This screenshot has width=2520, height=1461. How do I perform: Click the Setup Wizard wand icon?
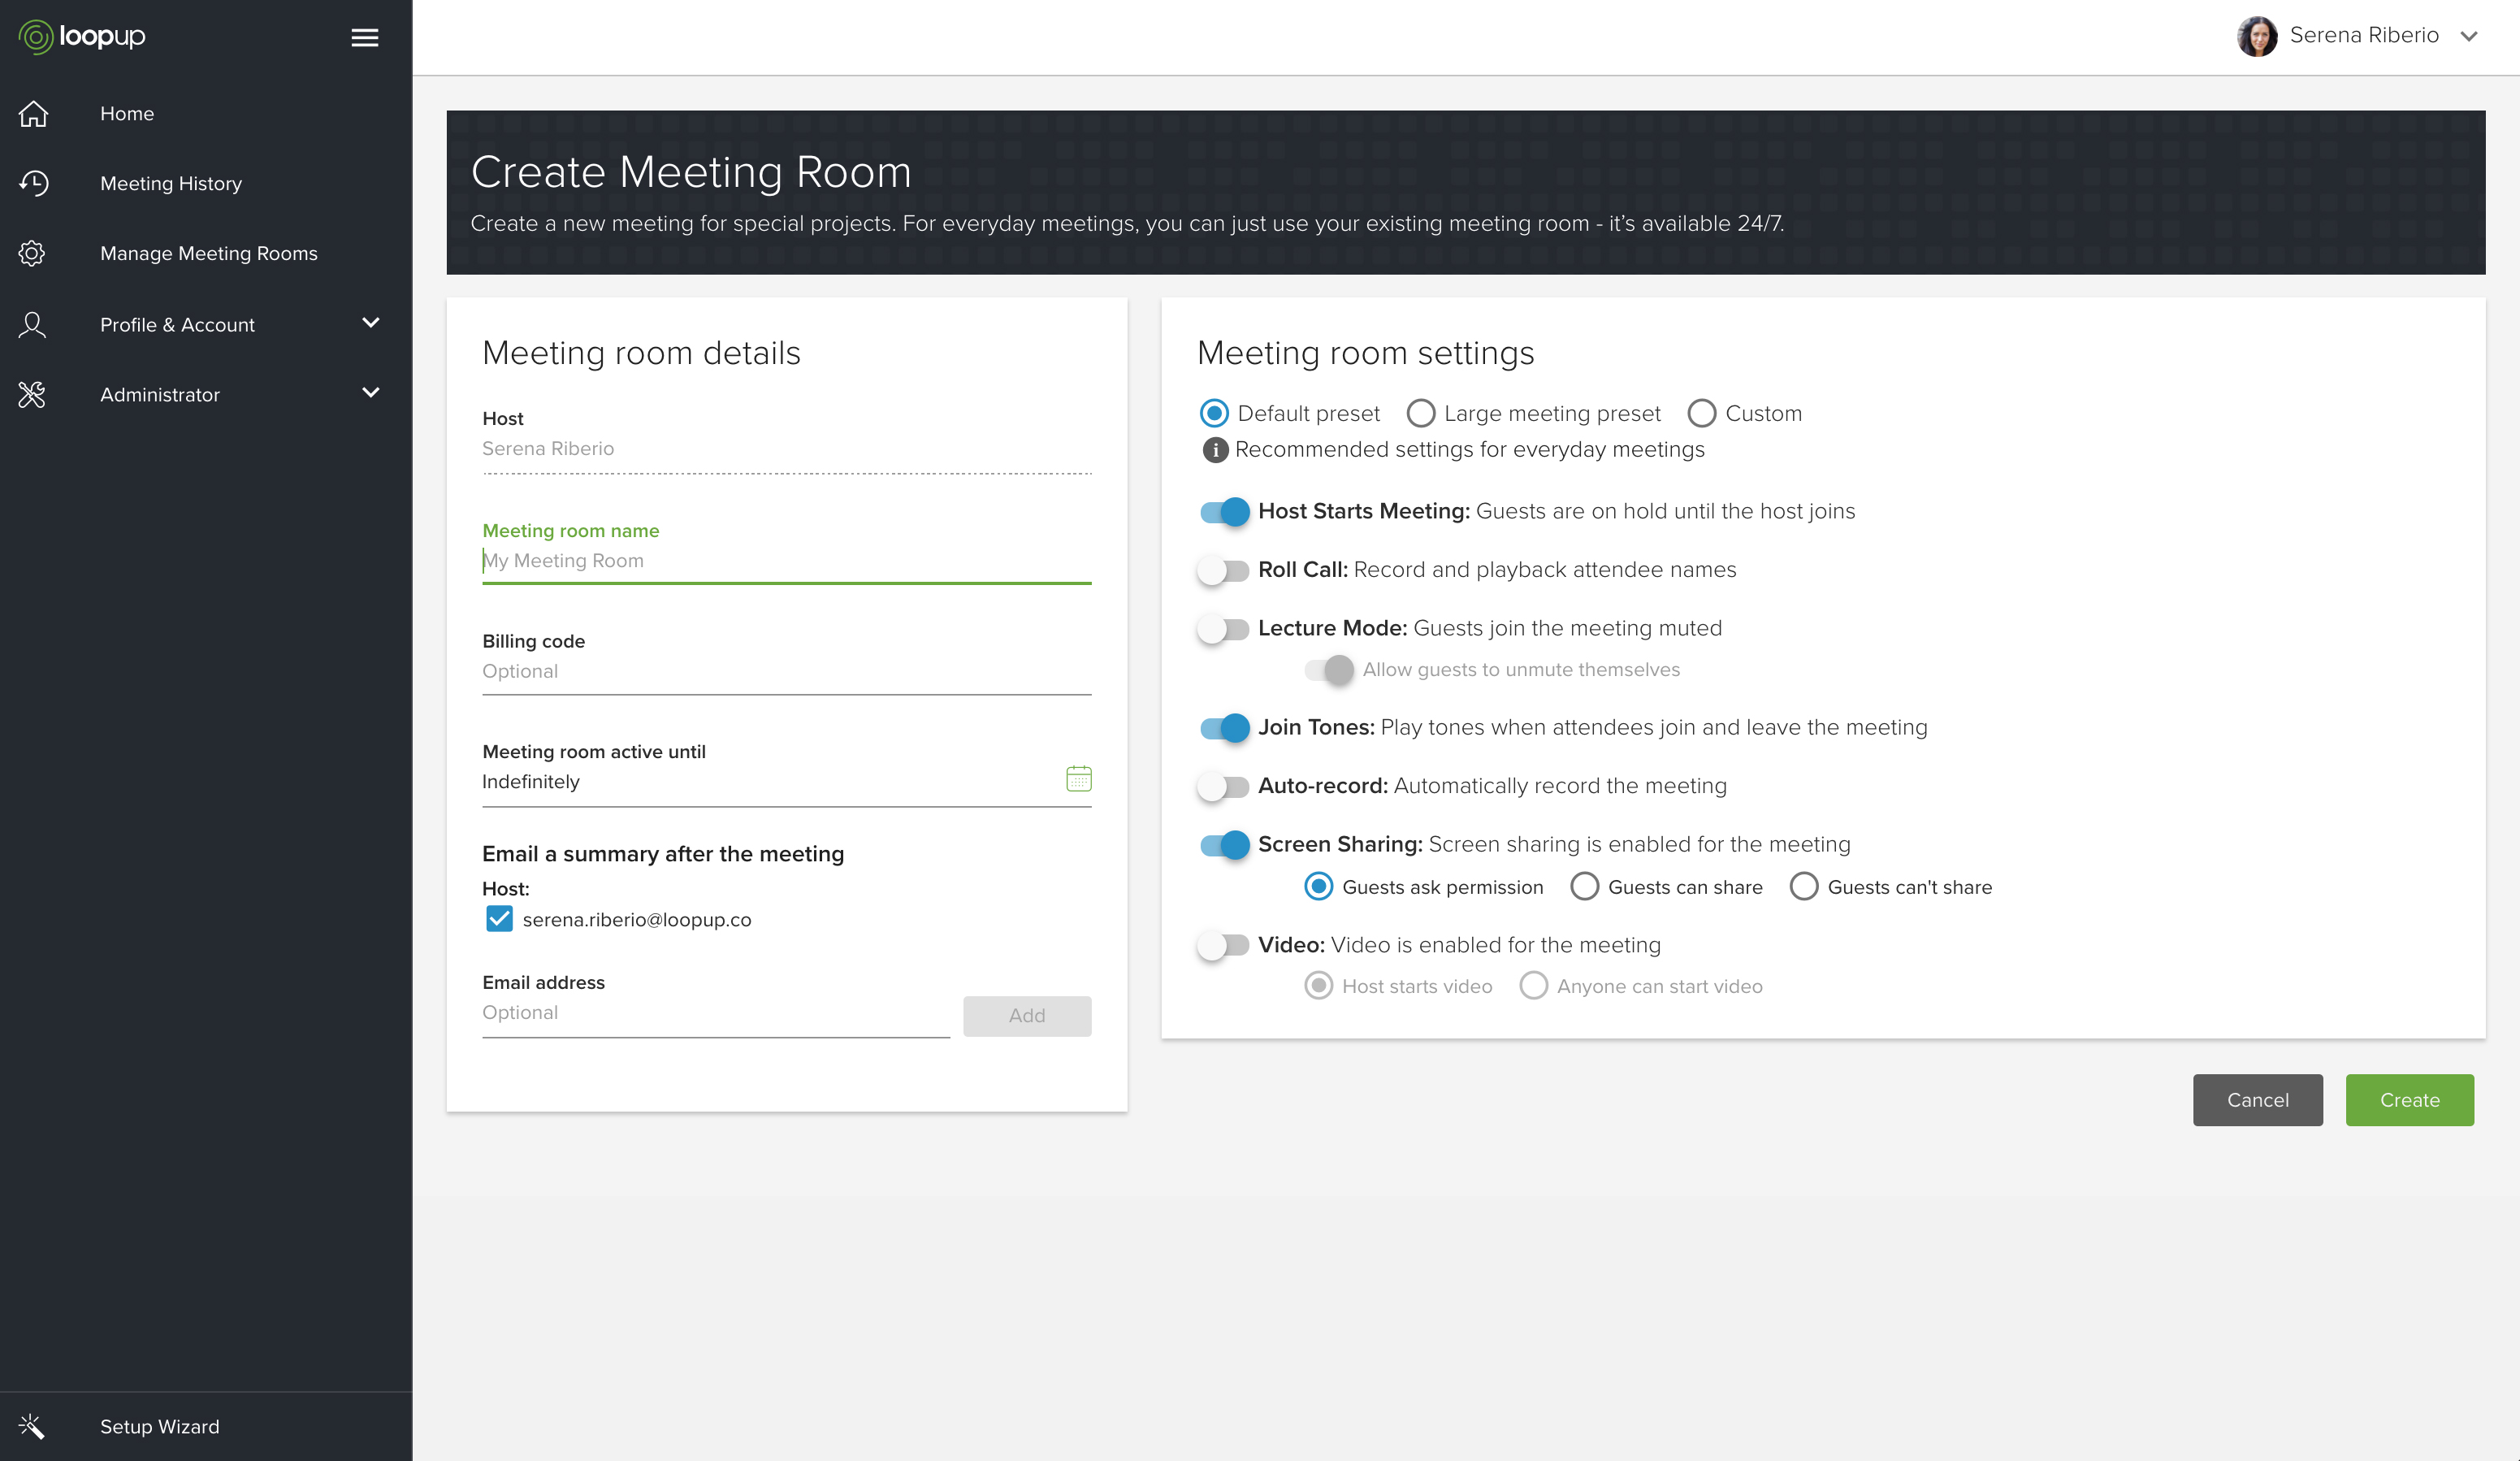tap(32, 1426)
